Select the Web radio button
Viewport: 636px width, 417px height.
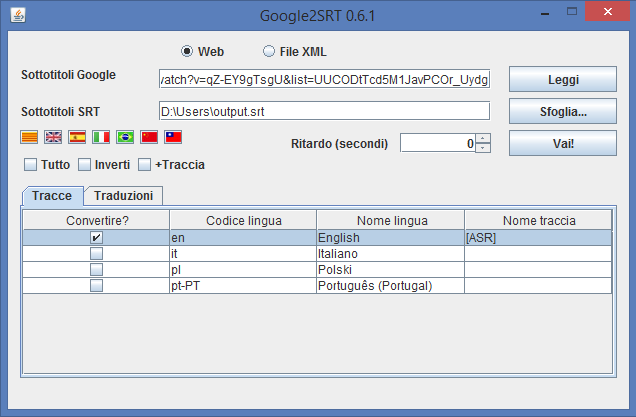point(187,51)
